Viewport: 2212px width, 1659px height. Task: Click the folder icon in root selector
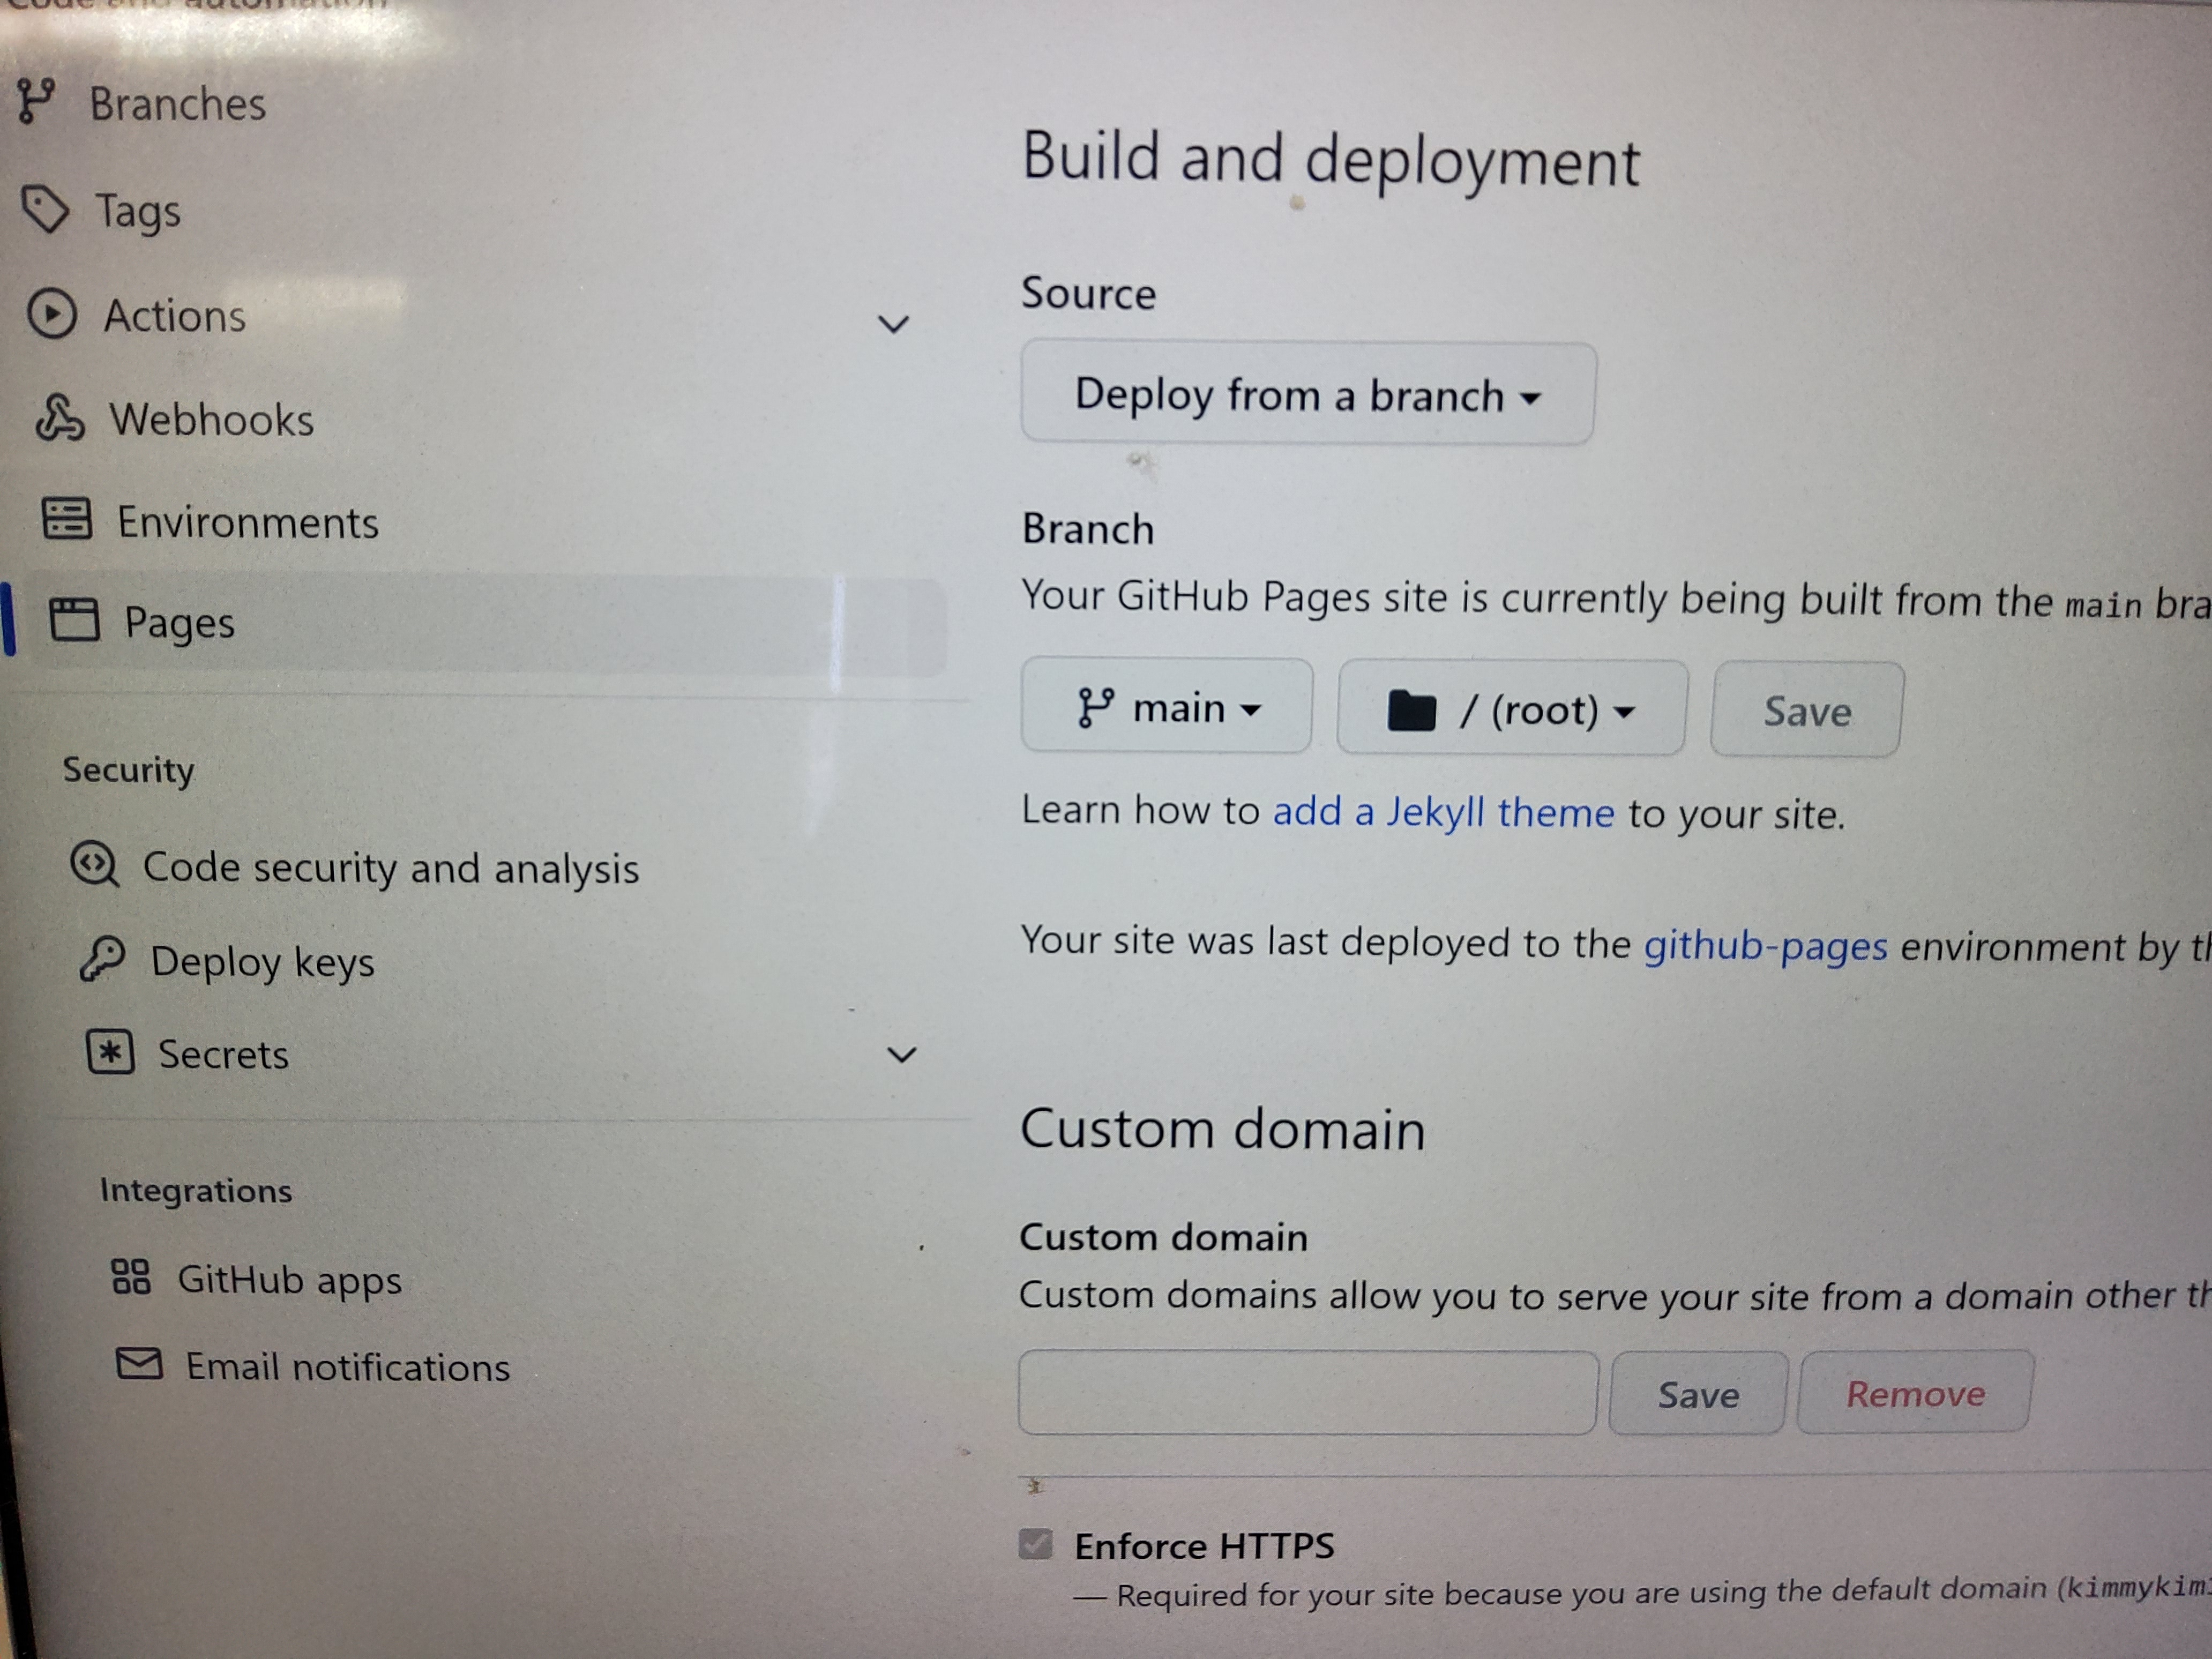point(1412,711)
